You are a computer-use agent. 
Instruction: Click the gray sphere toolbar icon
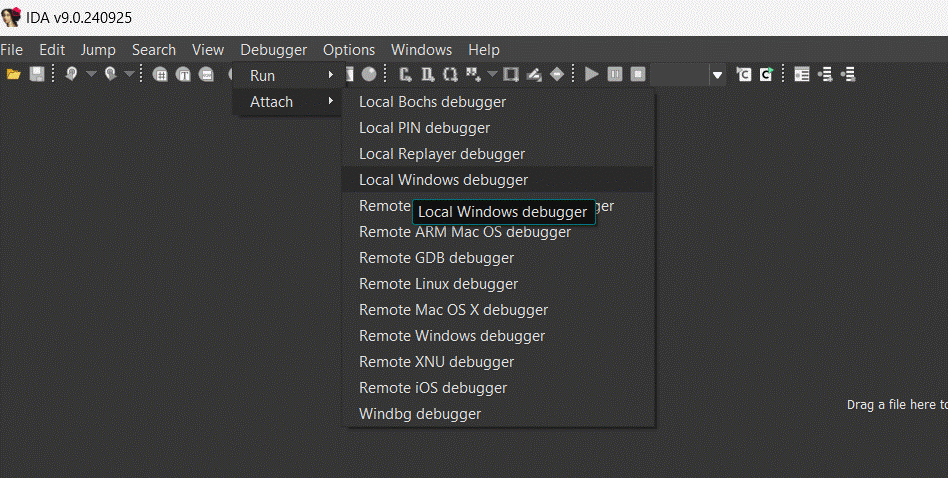click(369, 74)
